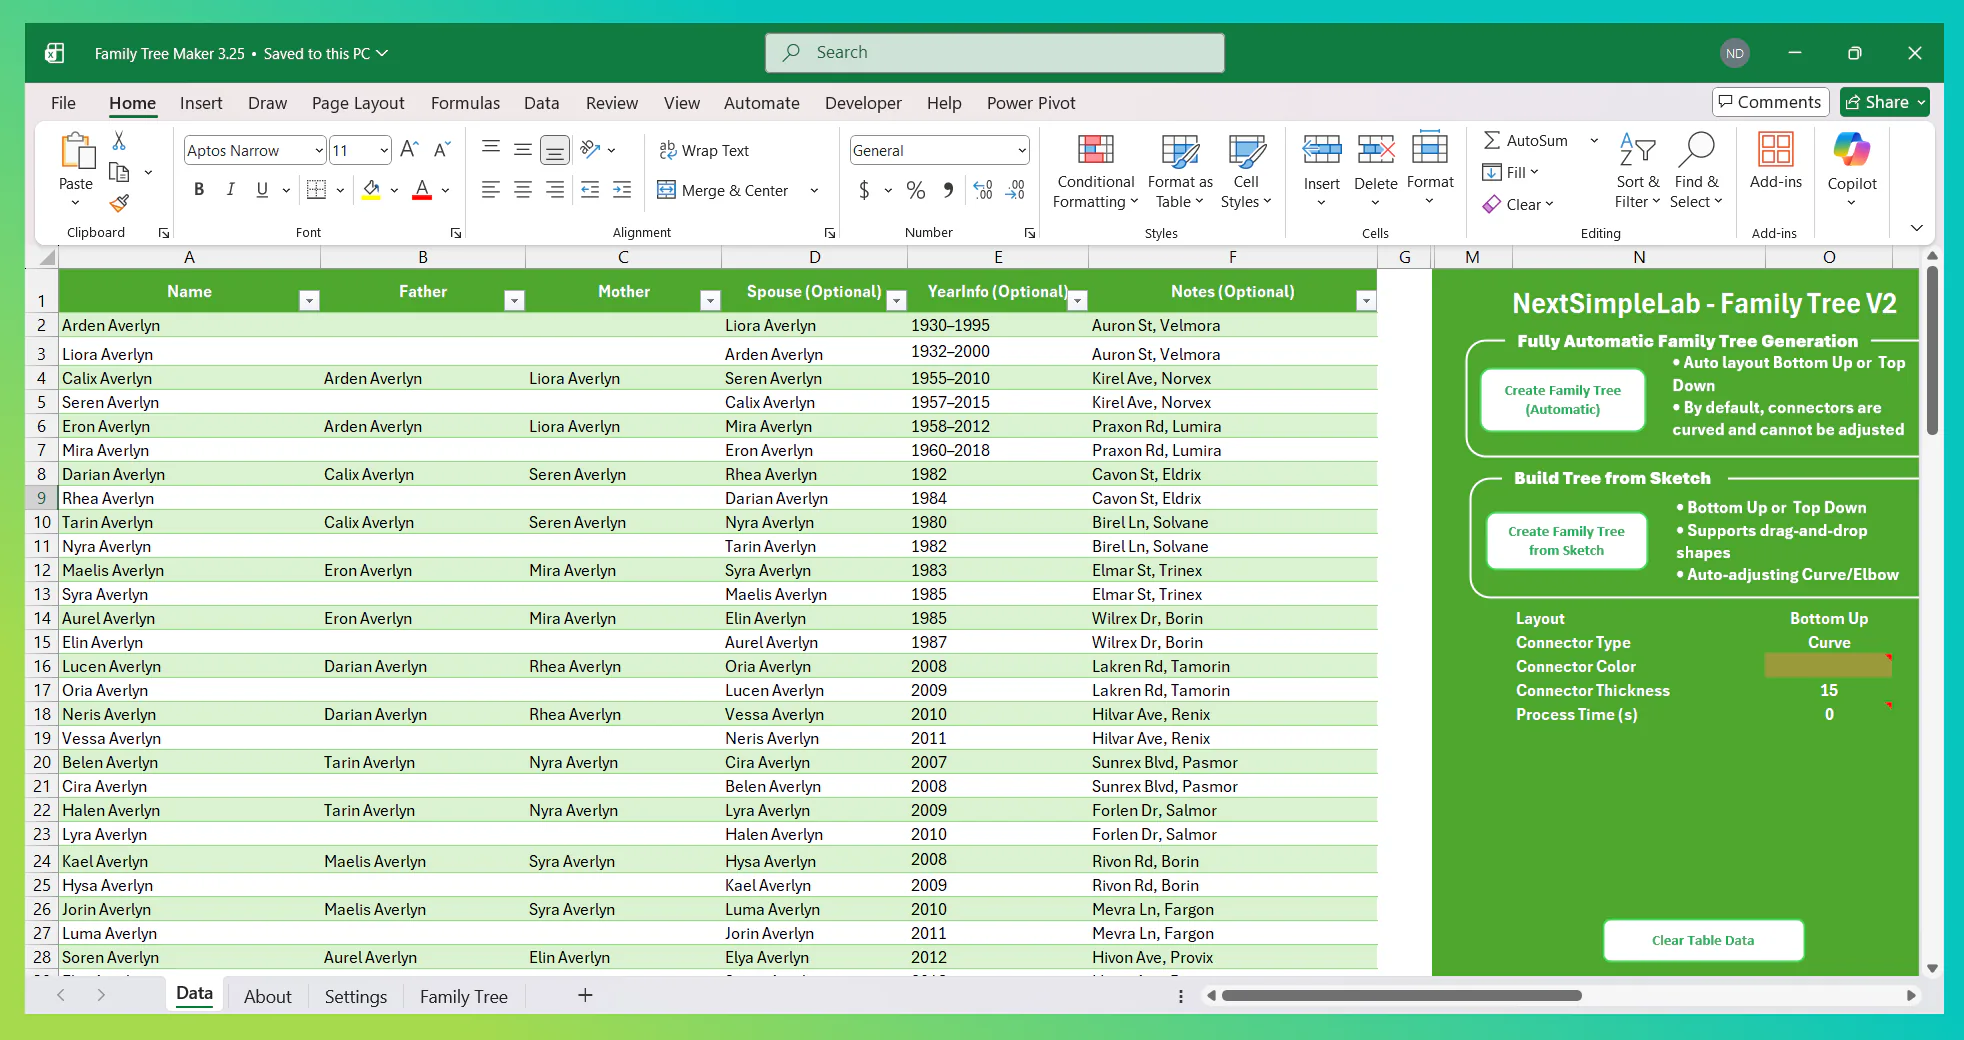1964x1040 pixels.
Task: Open the Name column filter dropdown
Action: click(x=309, y=301)
